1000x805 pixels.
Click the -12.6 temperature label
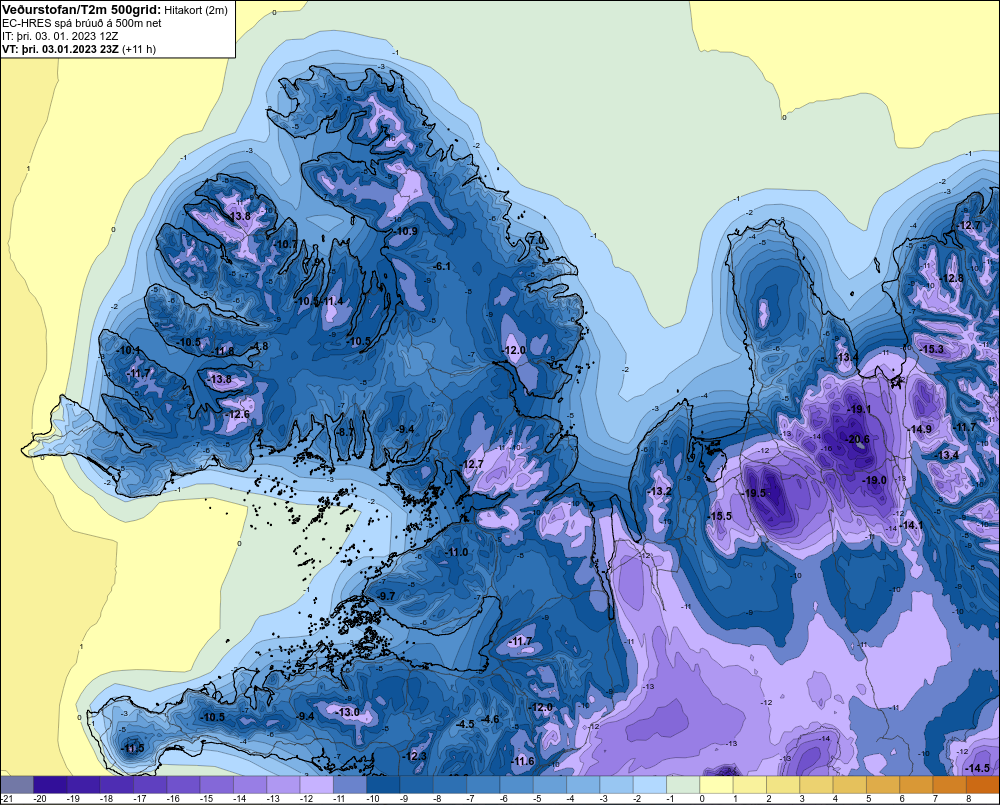(x=237, y=414)
